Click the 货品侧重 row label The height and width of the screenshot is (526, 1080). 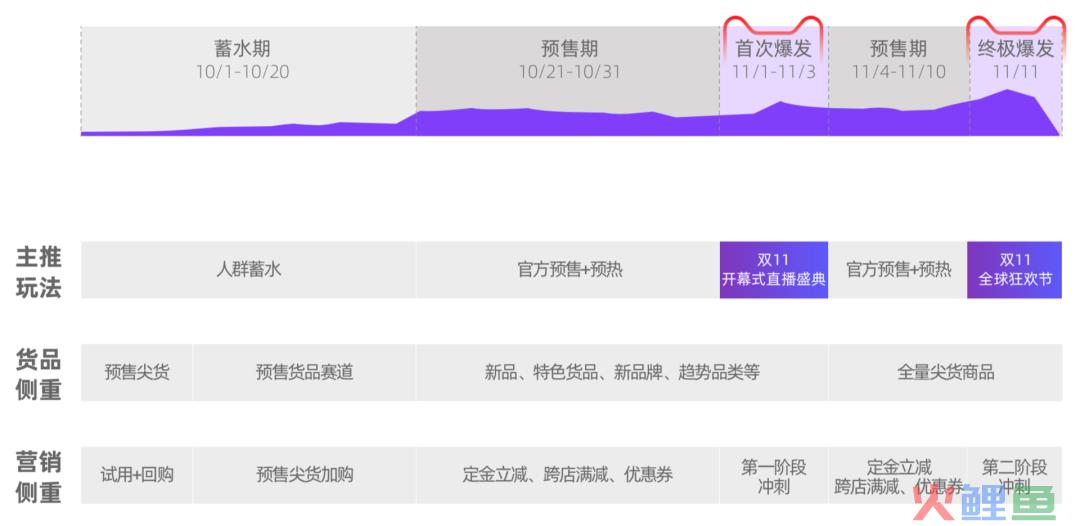click(39, 374)
